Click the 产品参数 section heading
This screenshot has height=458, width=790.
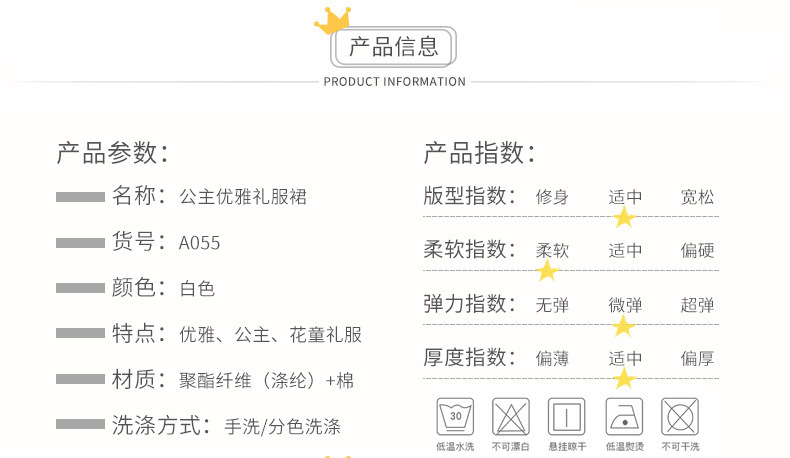pyautogui.click(x=112, y=153)
